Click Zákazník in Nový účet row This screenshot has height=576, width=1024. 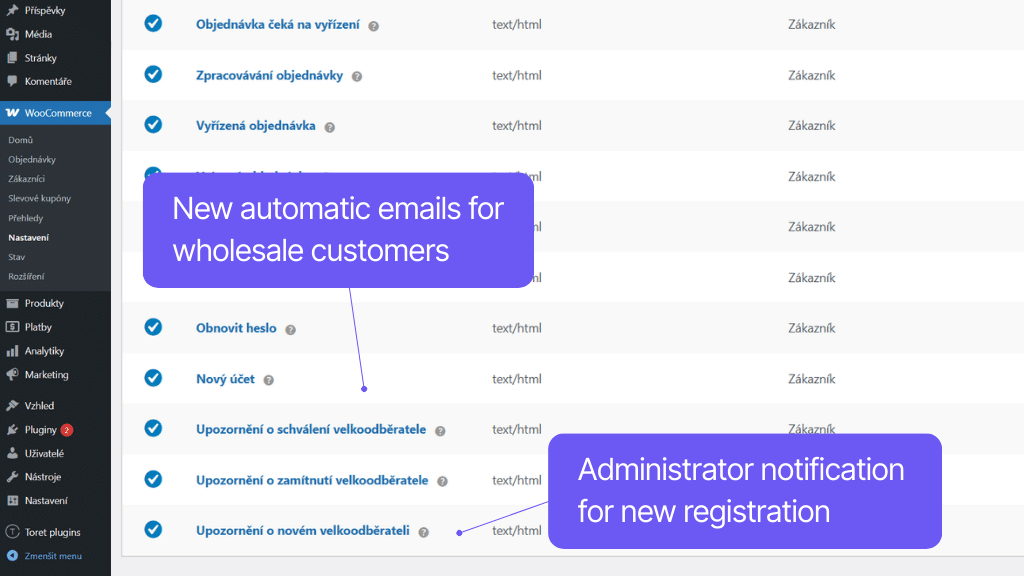tap(812, 379)
